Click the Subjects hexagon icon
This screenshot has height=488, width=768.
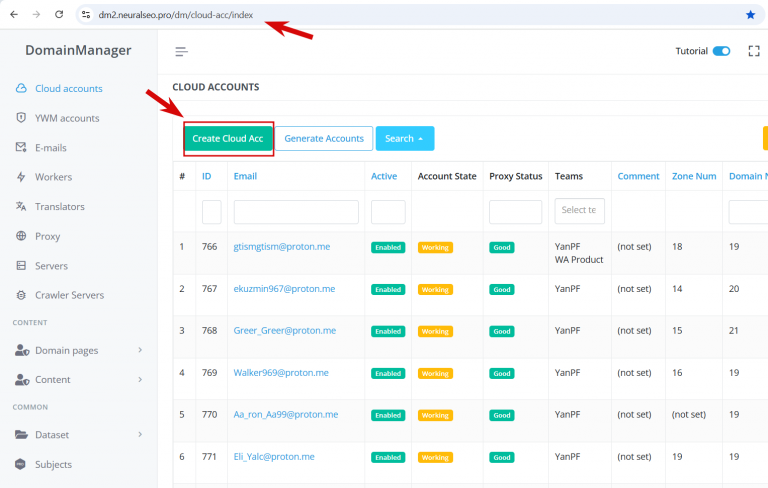point(20,464)
